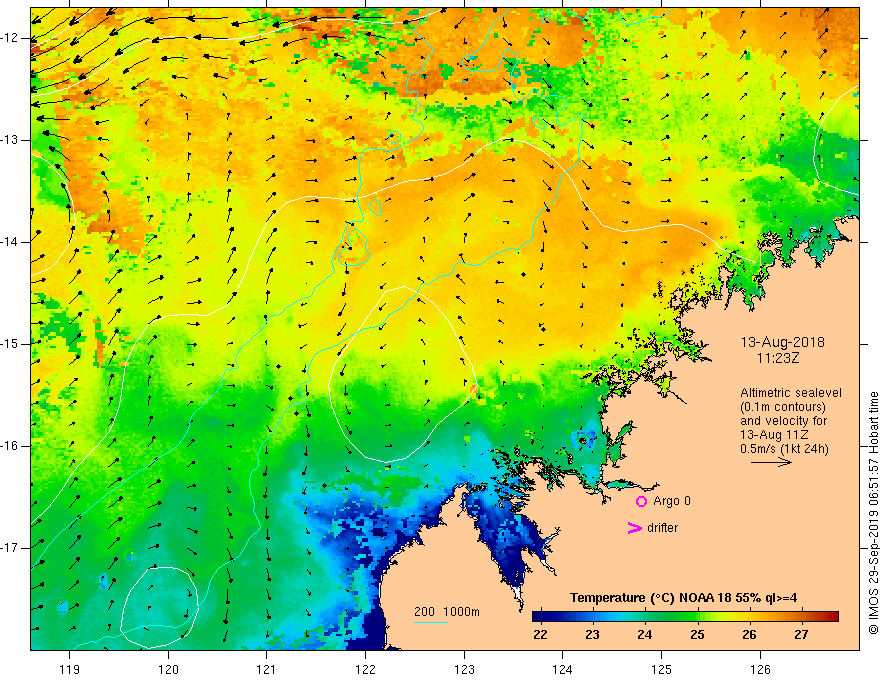This screenshot has height=680, width=880.
Task: Click the '(0.1m contours)' text
Action: click(783, 407)
